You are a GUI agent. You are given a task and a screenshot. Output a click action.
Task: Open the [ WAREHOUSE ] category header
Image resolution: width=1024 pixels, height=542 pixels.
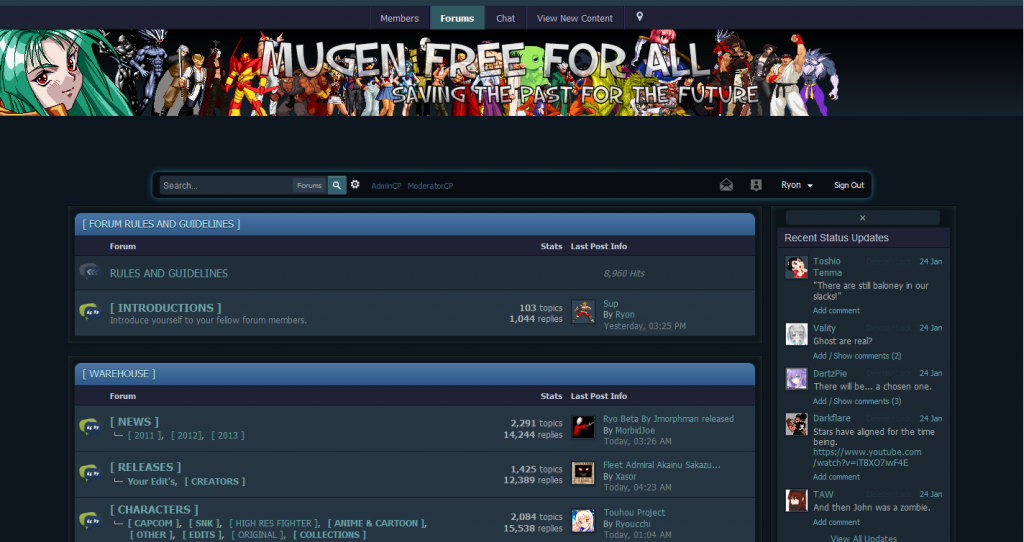click(119, 374)
